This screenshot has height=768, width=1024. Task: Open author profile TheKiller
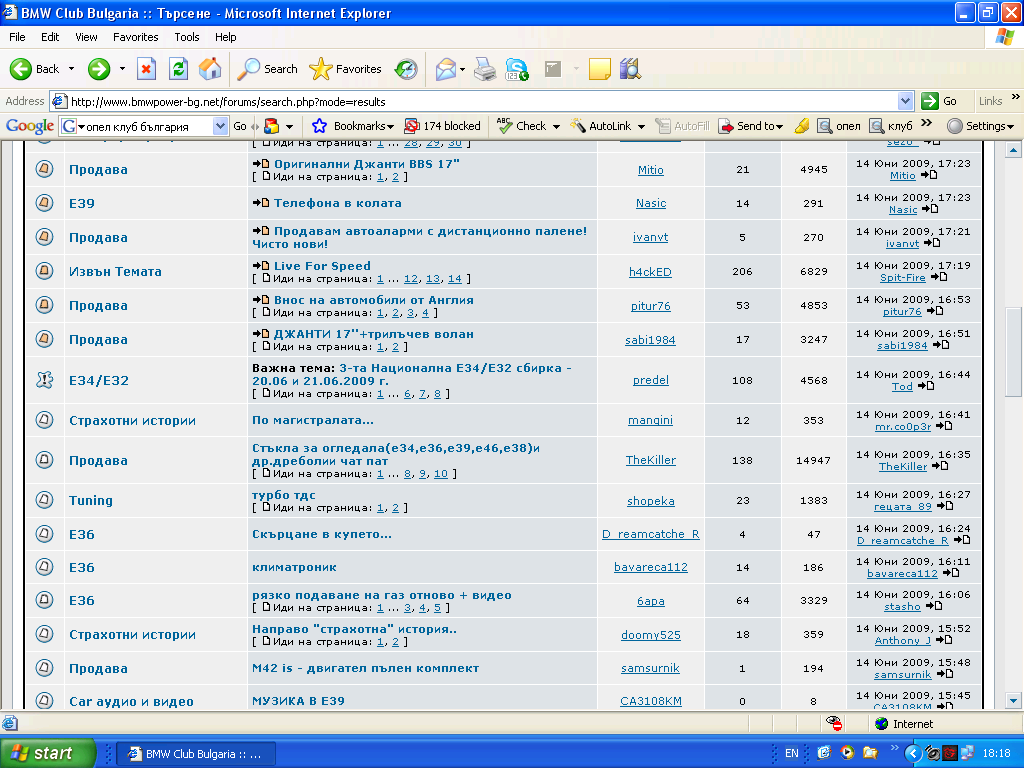[x=650, y=460]
